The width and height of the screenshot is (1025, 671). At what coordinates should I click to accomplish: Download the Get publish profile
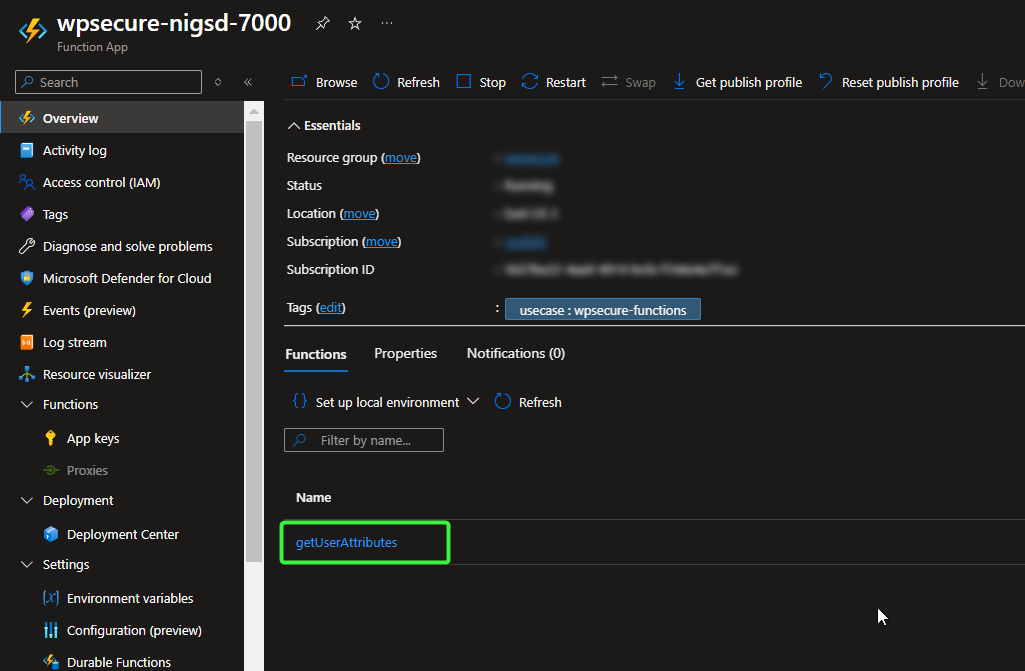point(737,82)
